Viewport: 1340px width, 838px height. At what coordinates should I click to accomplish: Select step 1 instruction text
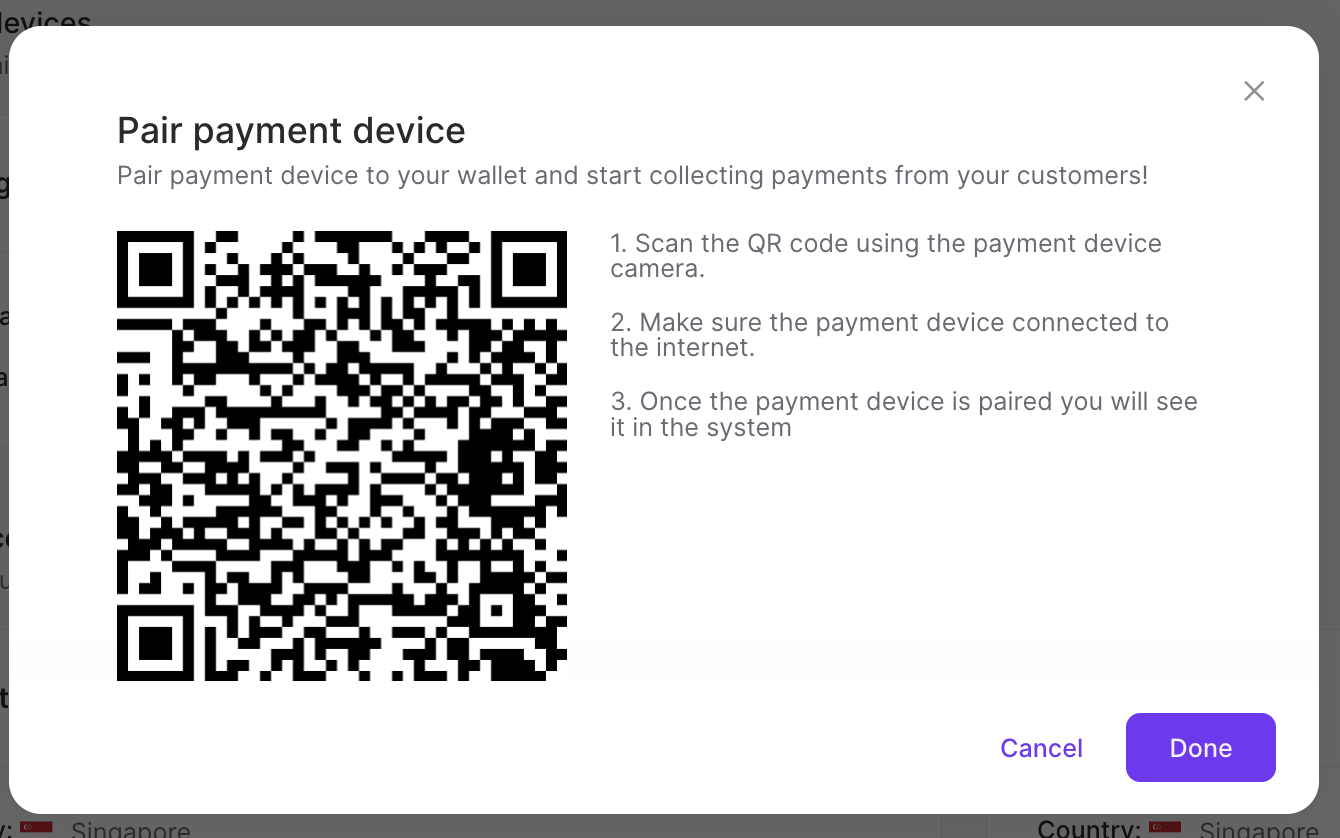pos(886,255)
